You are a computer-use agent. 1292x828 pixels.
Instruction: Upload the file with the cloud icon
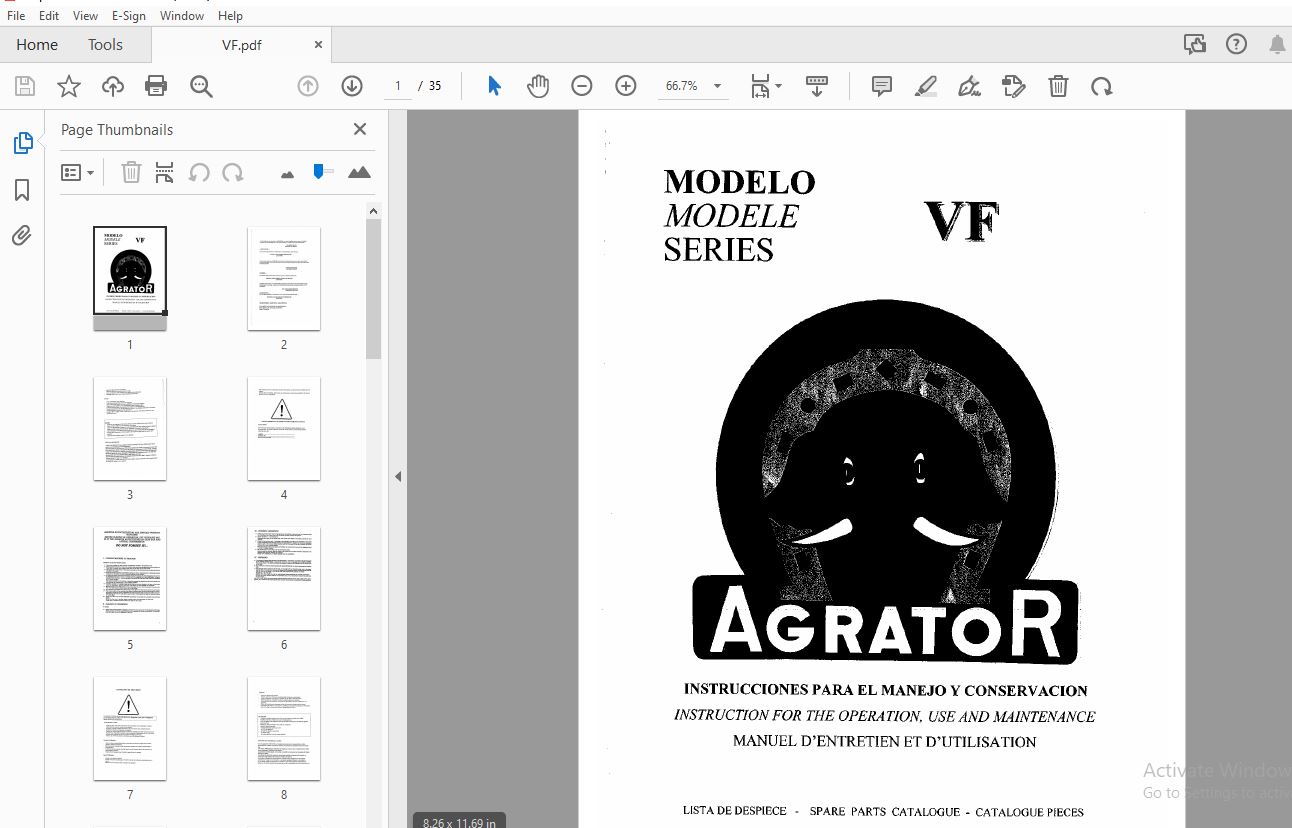pyautogui.click(x=113, y=86)
